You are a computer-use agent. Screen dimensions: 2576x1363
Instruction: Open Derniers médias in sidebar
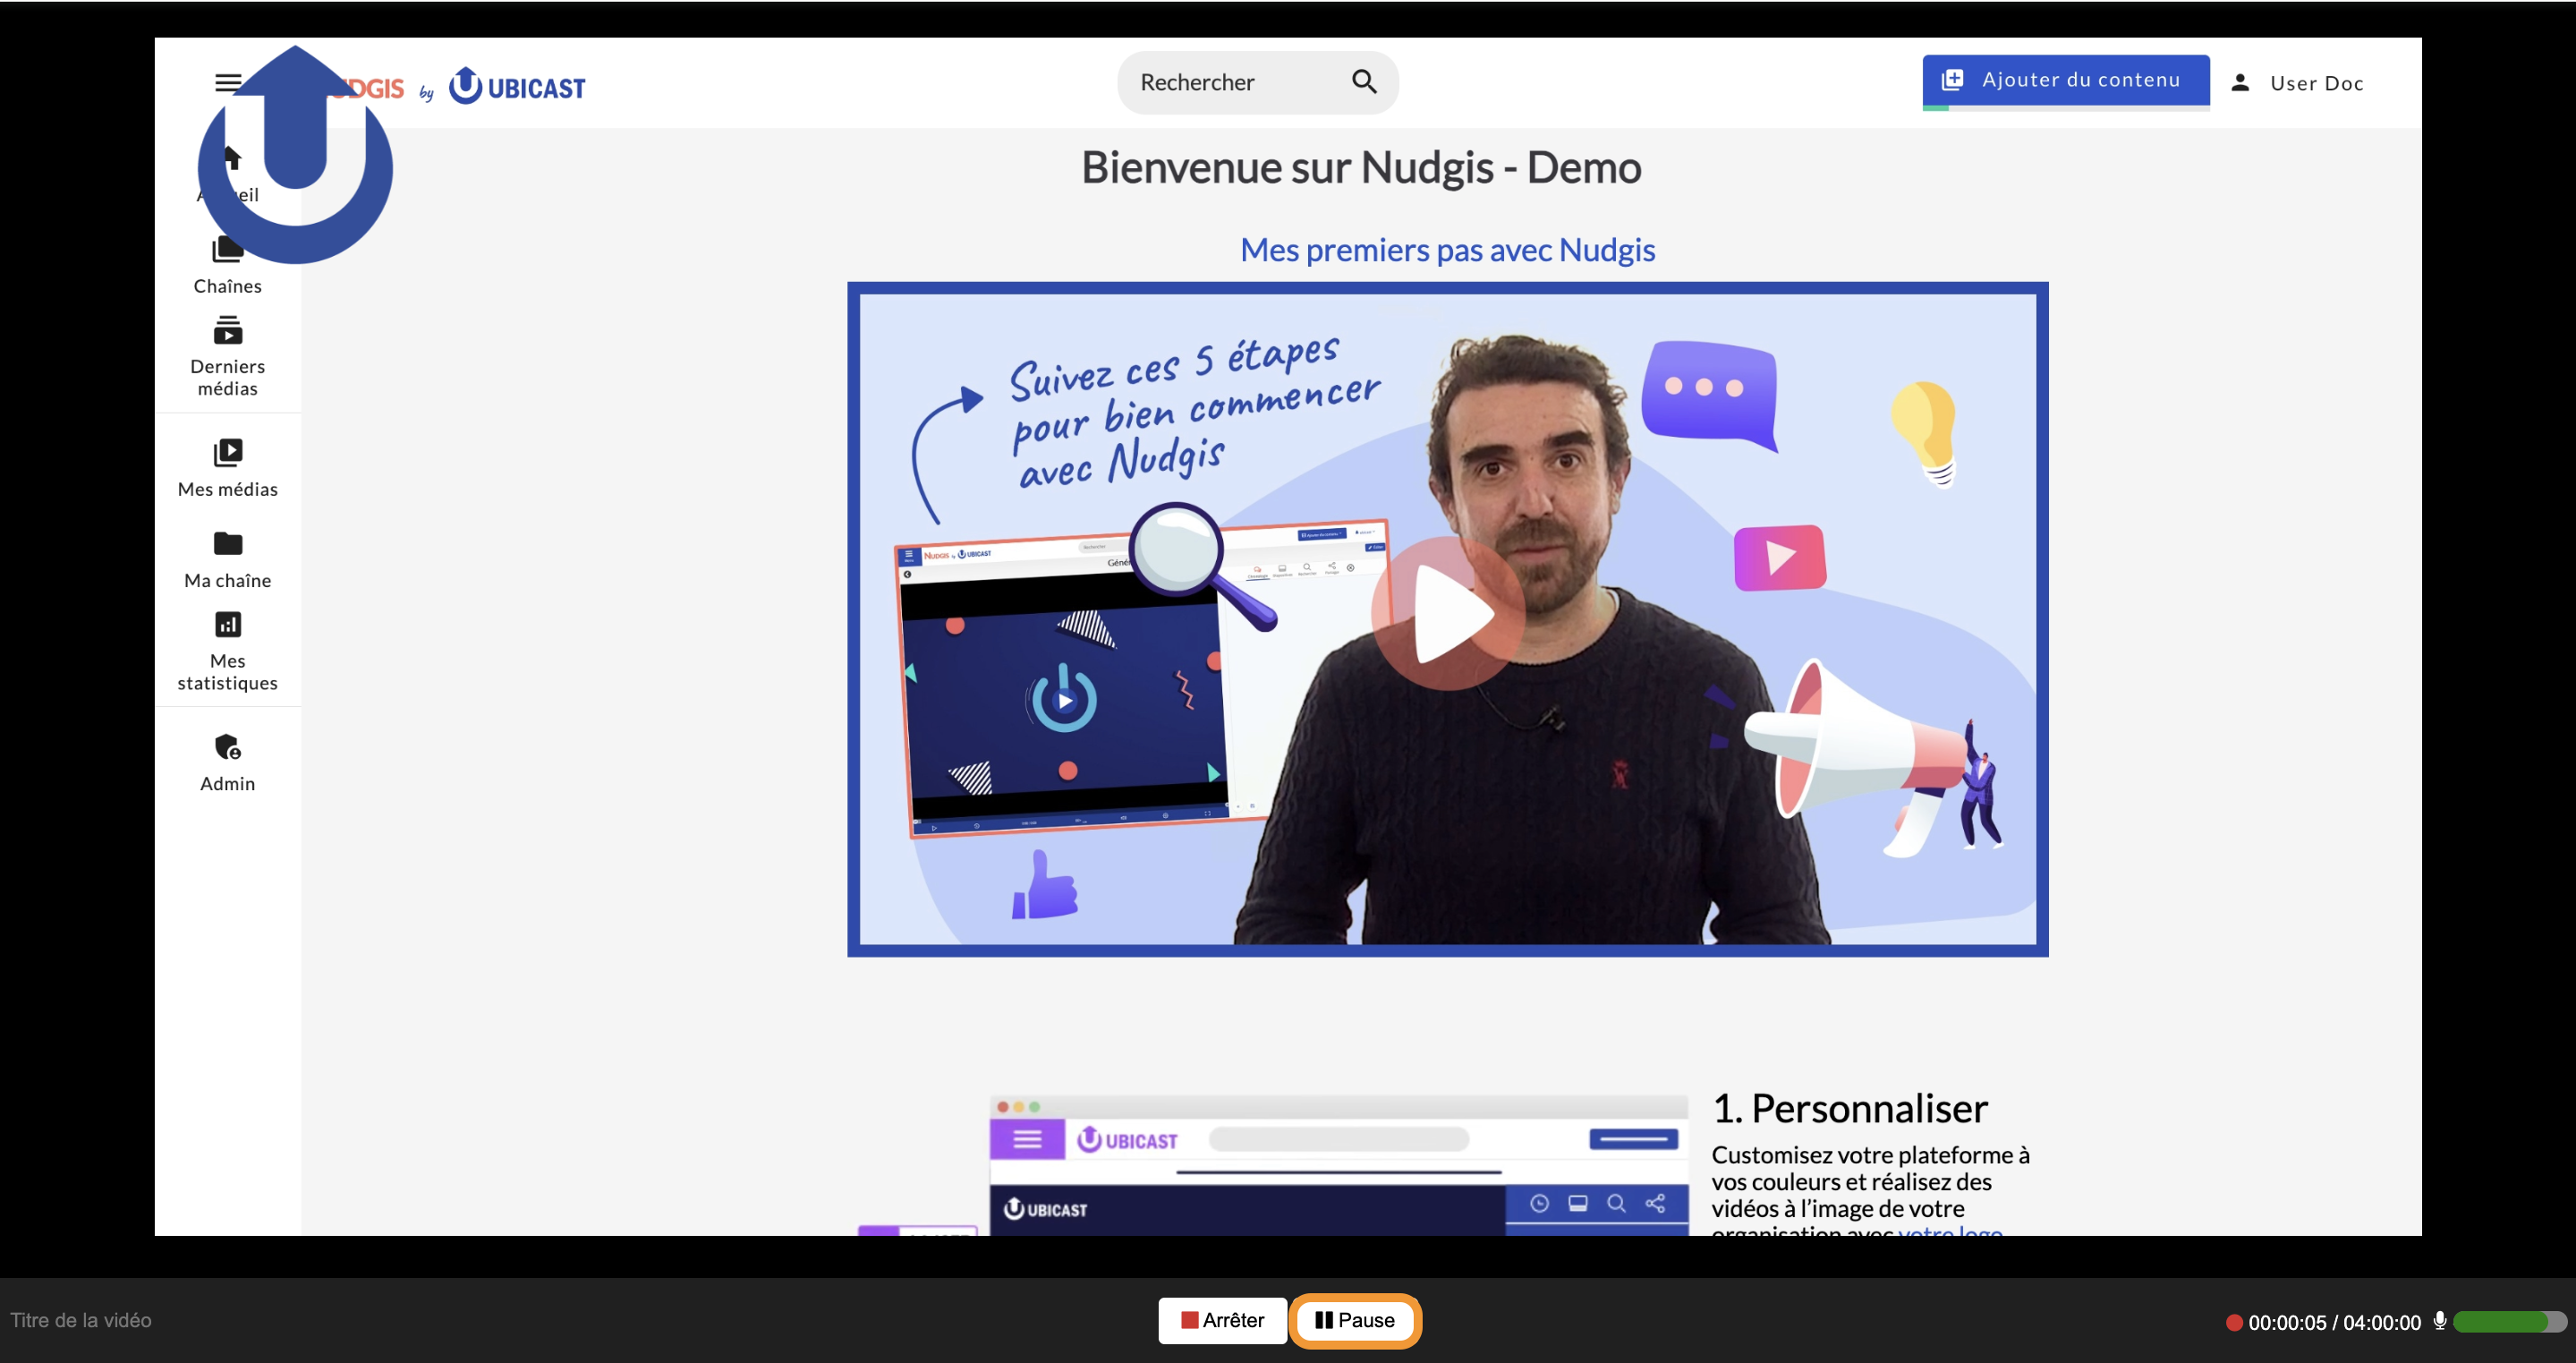point(228,357)
